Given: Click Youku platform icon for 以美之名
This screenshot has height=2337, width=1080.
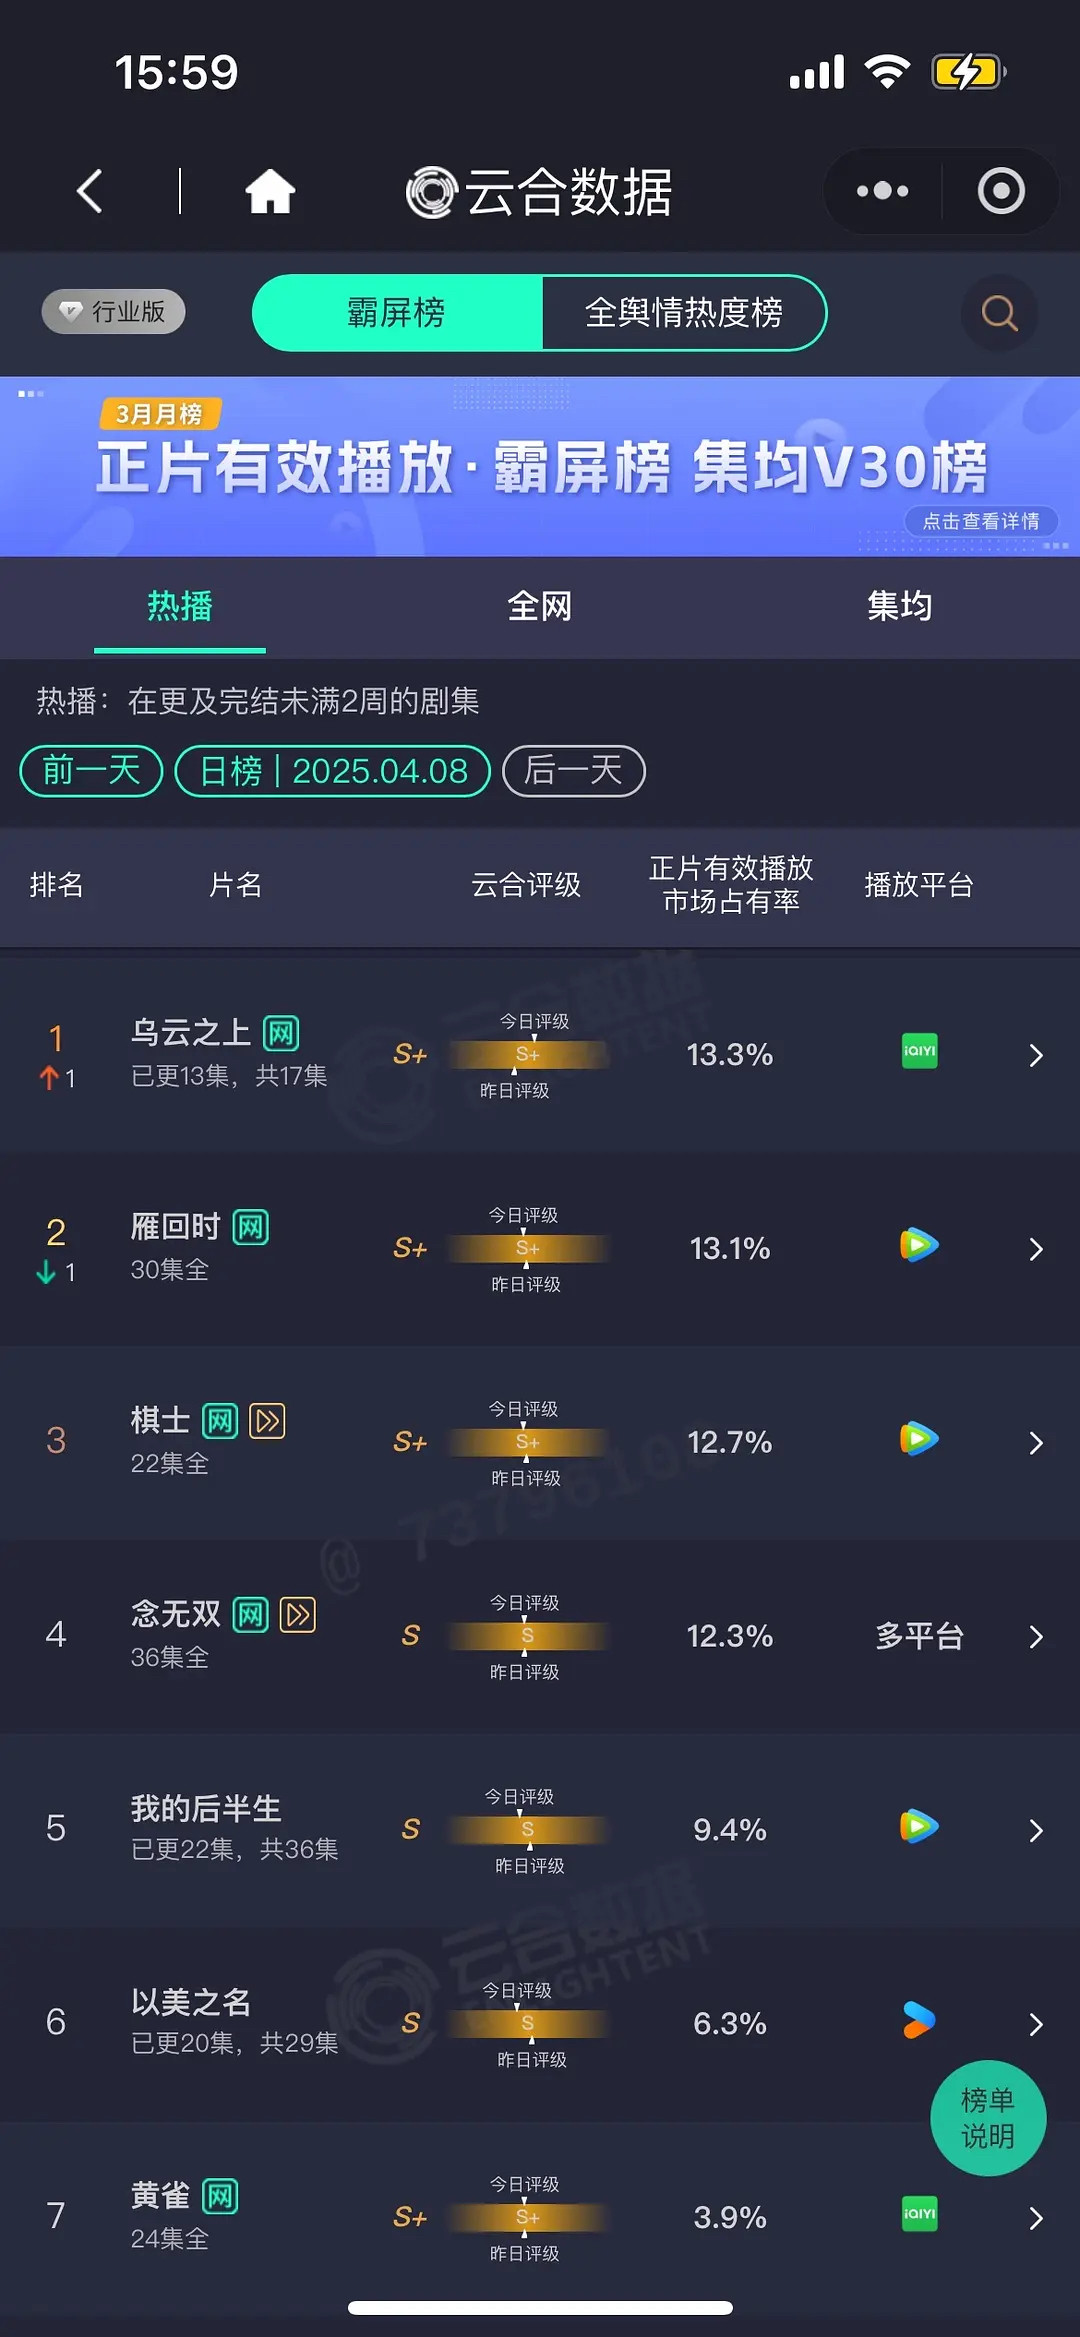Looking at the screenshot, I should point(919,2020).
